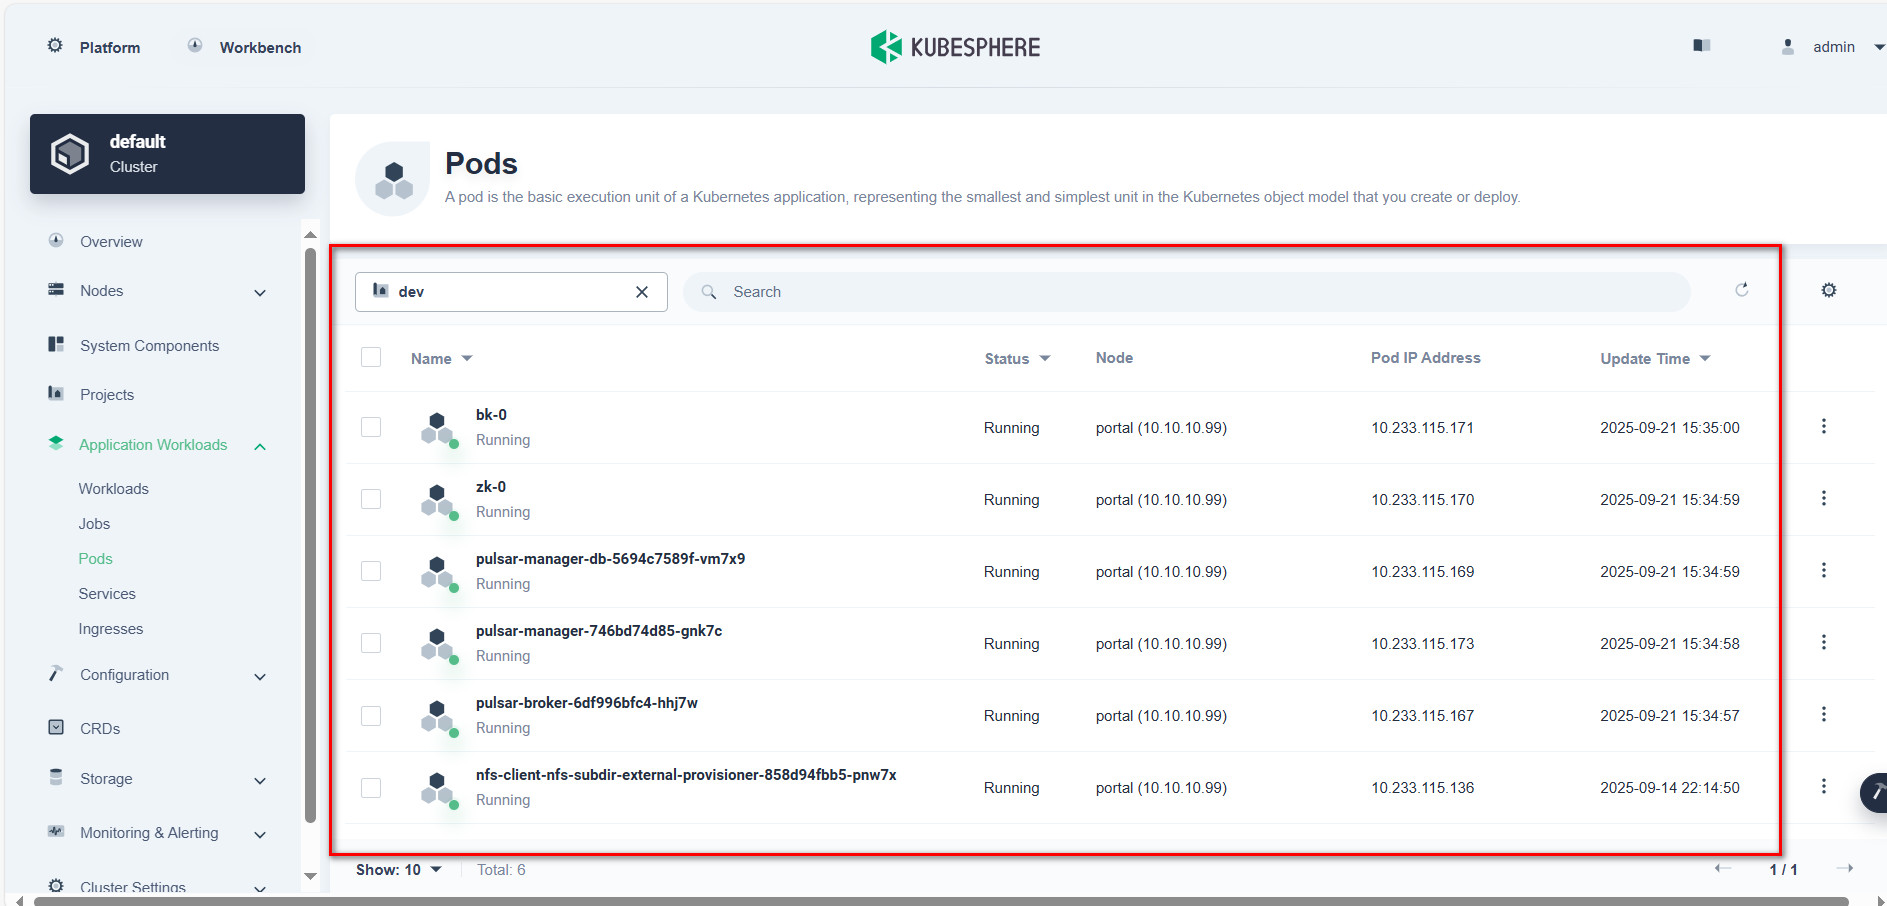Expand the Nodes sidebar section
Image resolution: width=1887 pixels, height=906 pixels.
pos(260,293)
